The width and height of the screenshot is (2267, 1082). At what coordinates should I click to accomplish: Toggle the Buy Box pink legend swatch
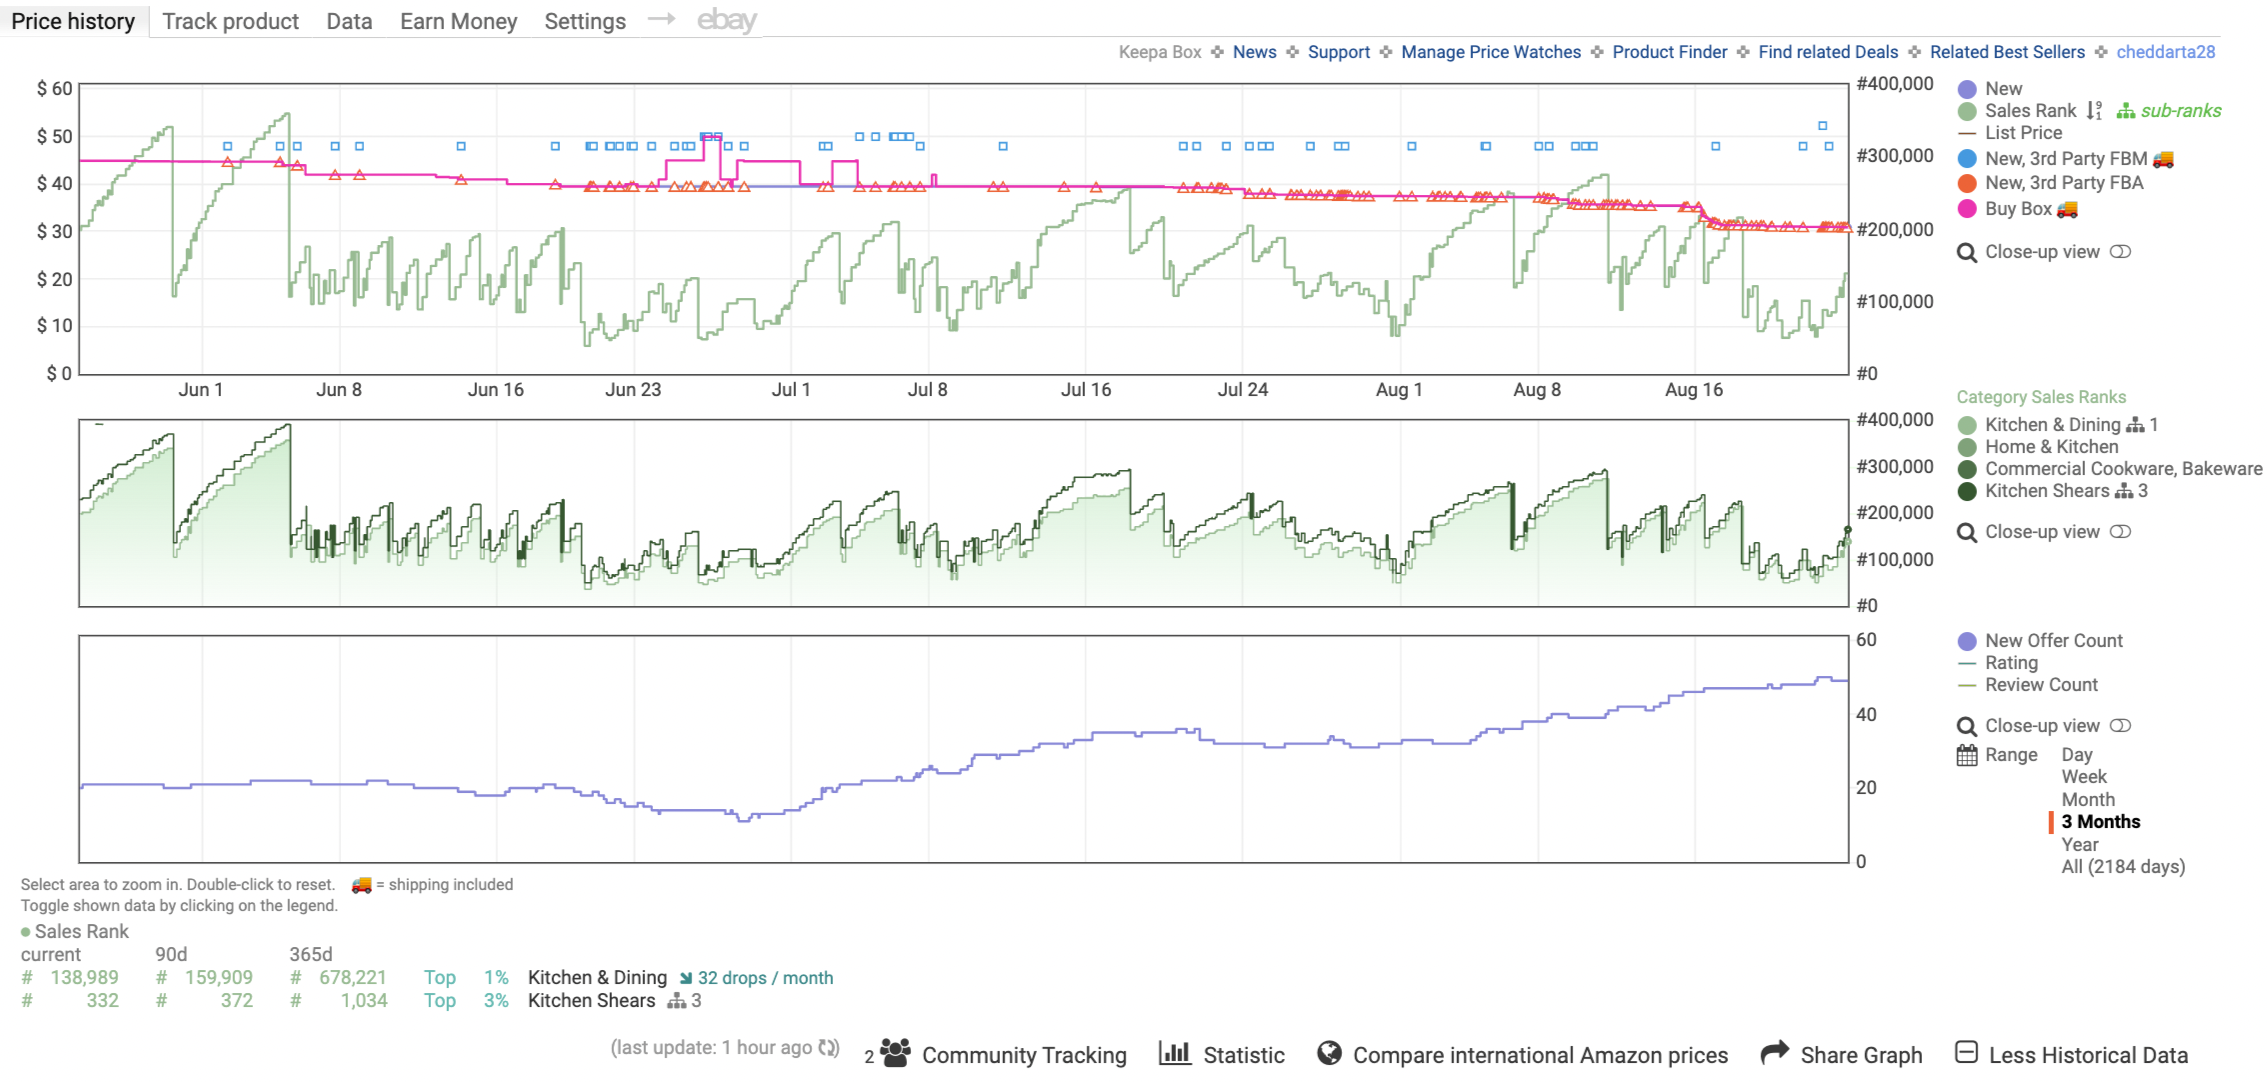(1967, 209)
